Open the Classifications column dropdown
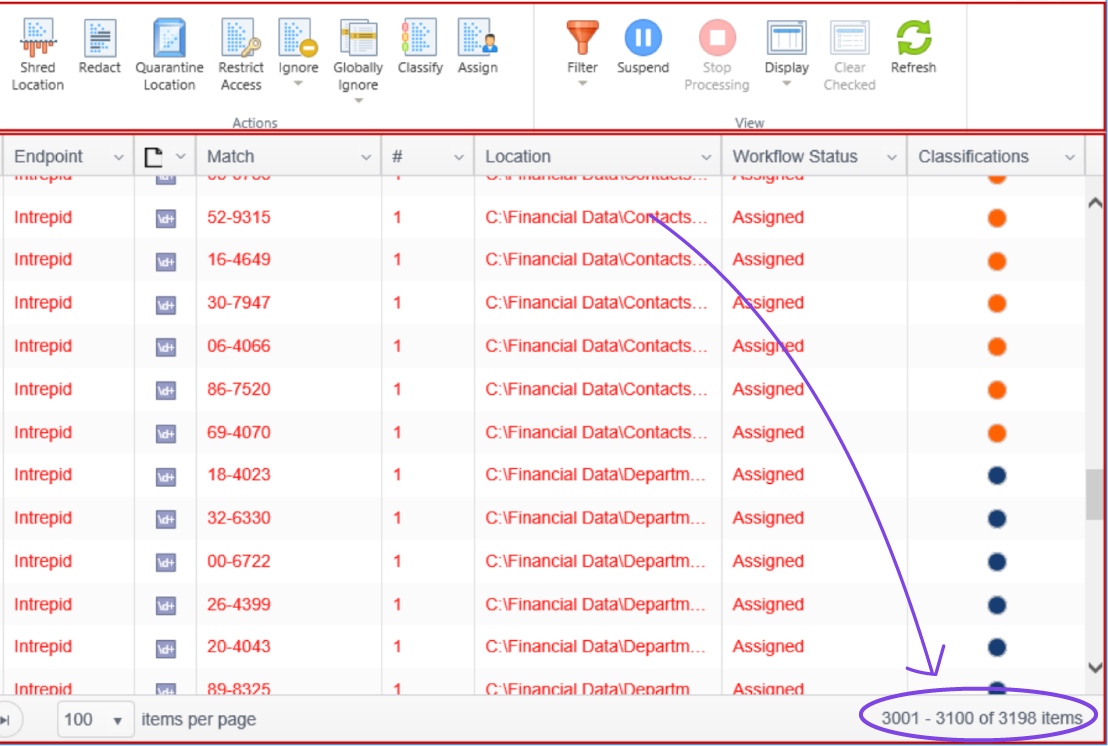This screenshot has height=746, width=1108. coord(1070,158)
